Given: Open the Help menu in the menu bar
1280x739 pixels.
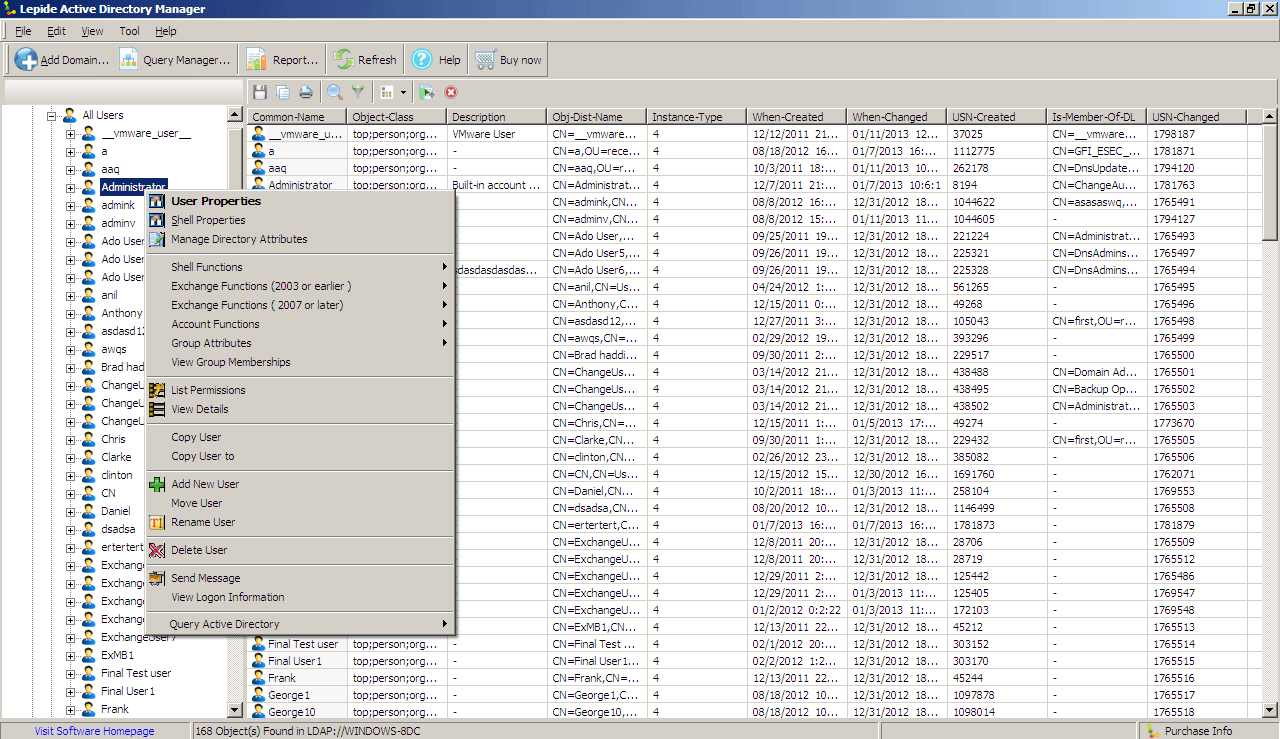Looking at the screenshot, I should (166, 31).
